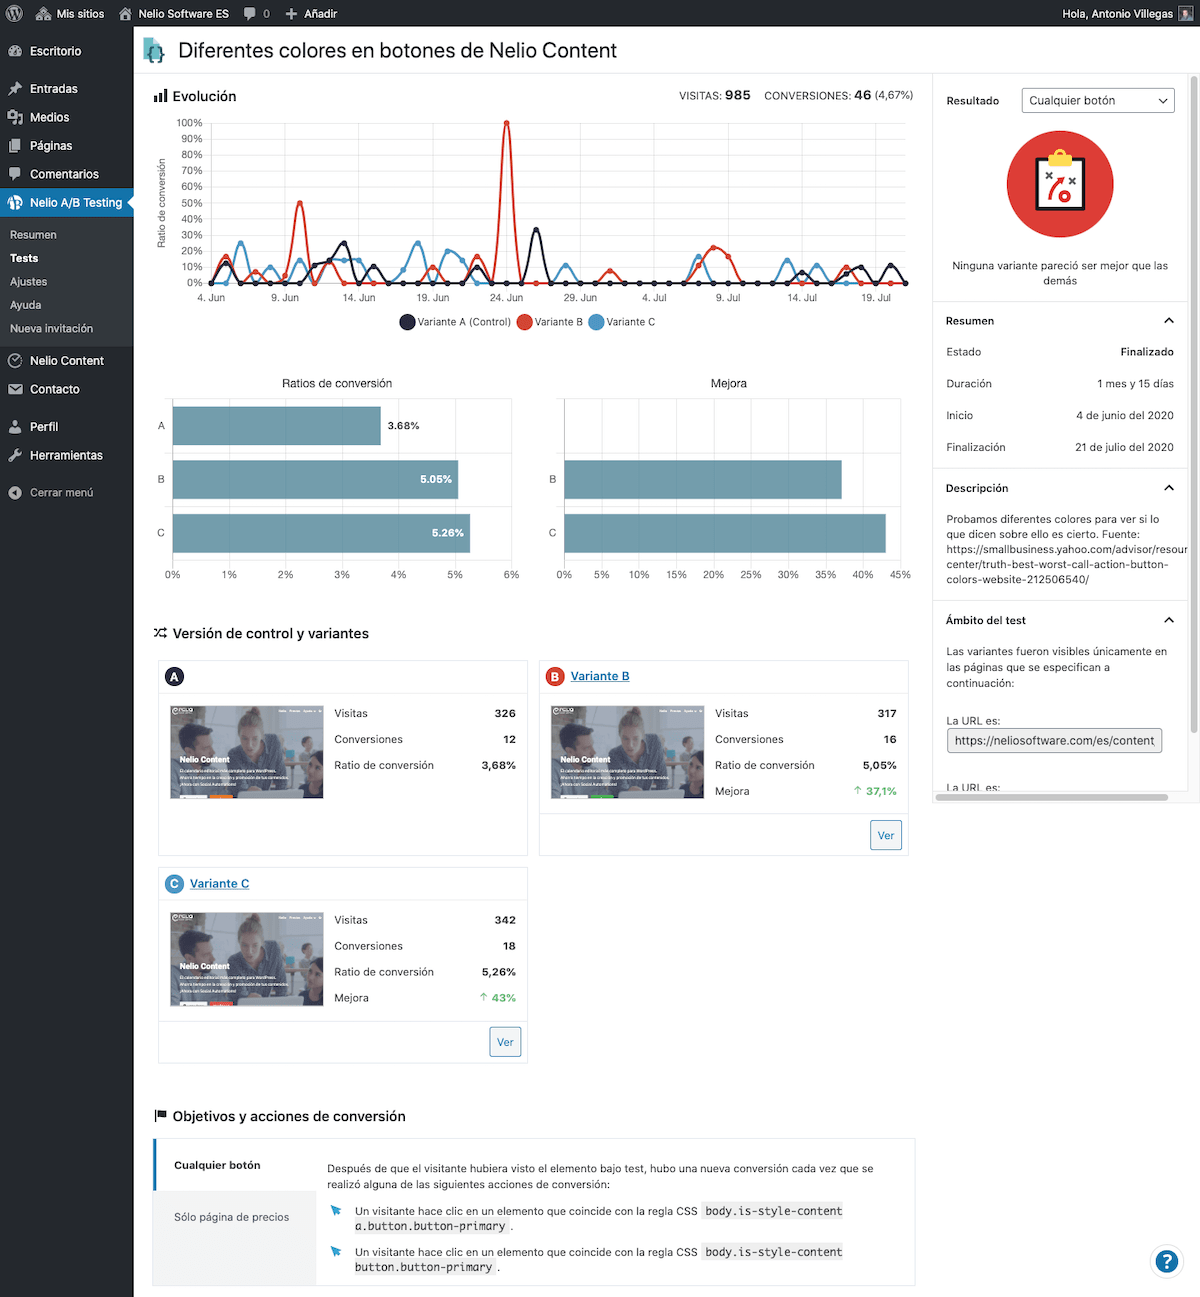Screen dimensions: 1200x1297
Task: Open the Resultado goal dropdown
Action: click(1098, 100)
